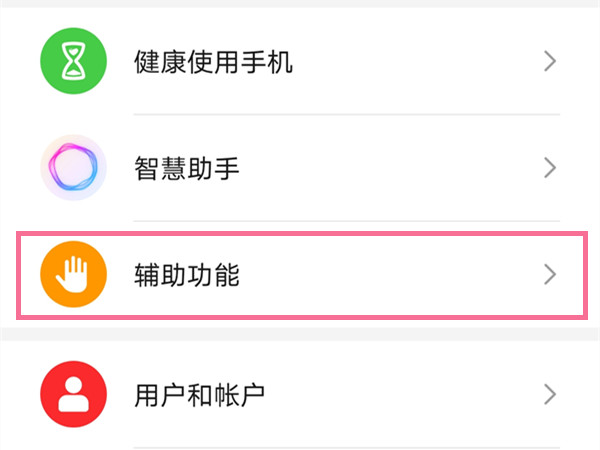Select the 智慧助手 label text
Image resolution: width=600 pixels, height=450 pixels.
(x=187, y=167)
